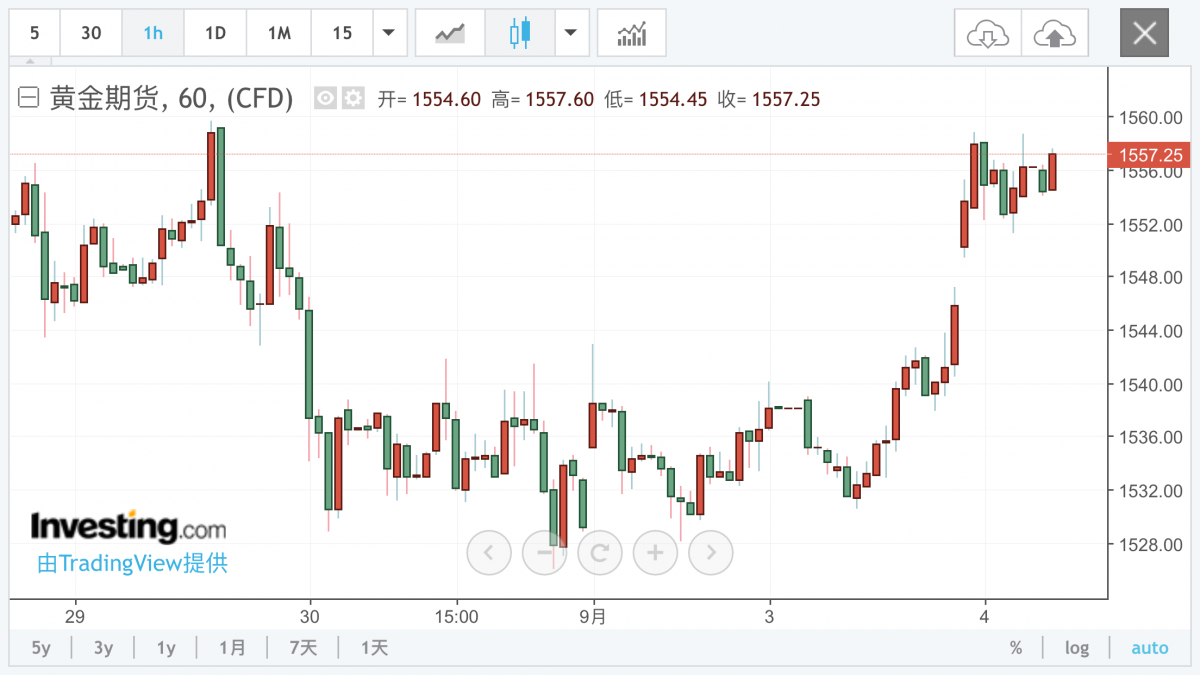This screenshot has width=1200, height=675.
Task: Open chart settings gear next to title
Action: 353,98
